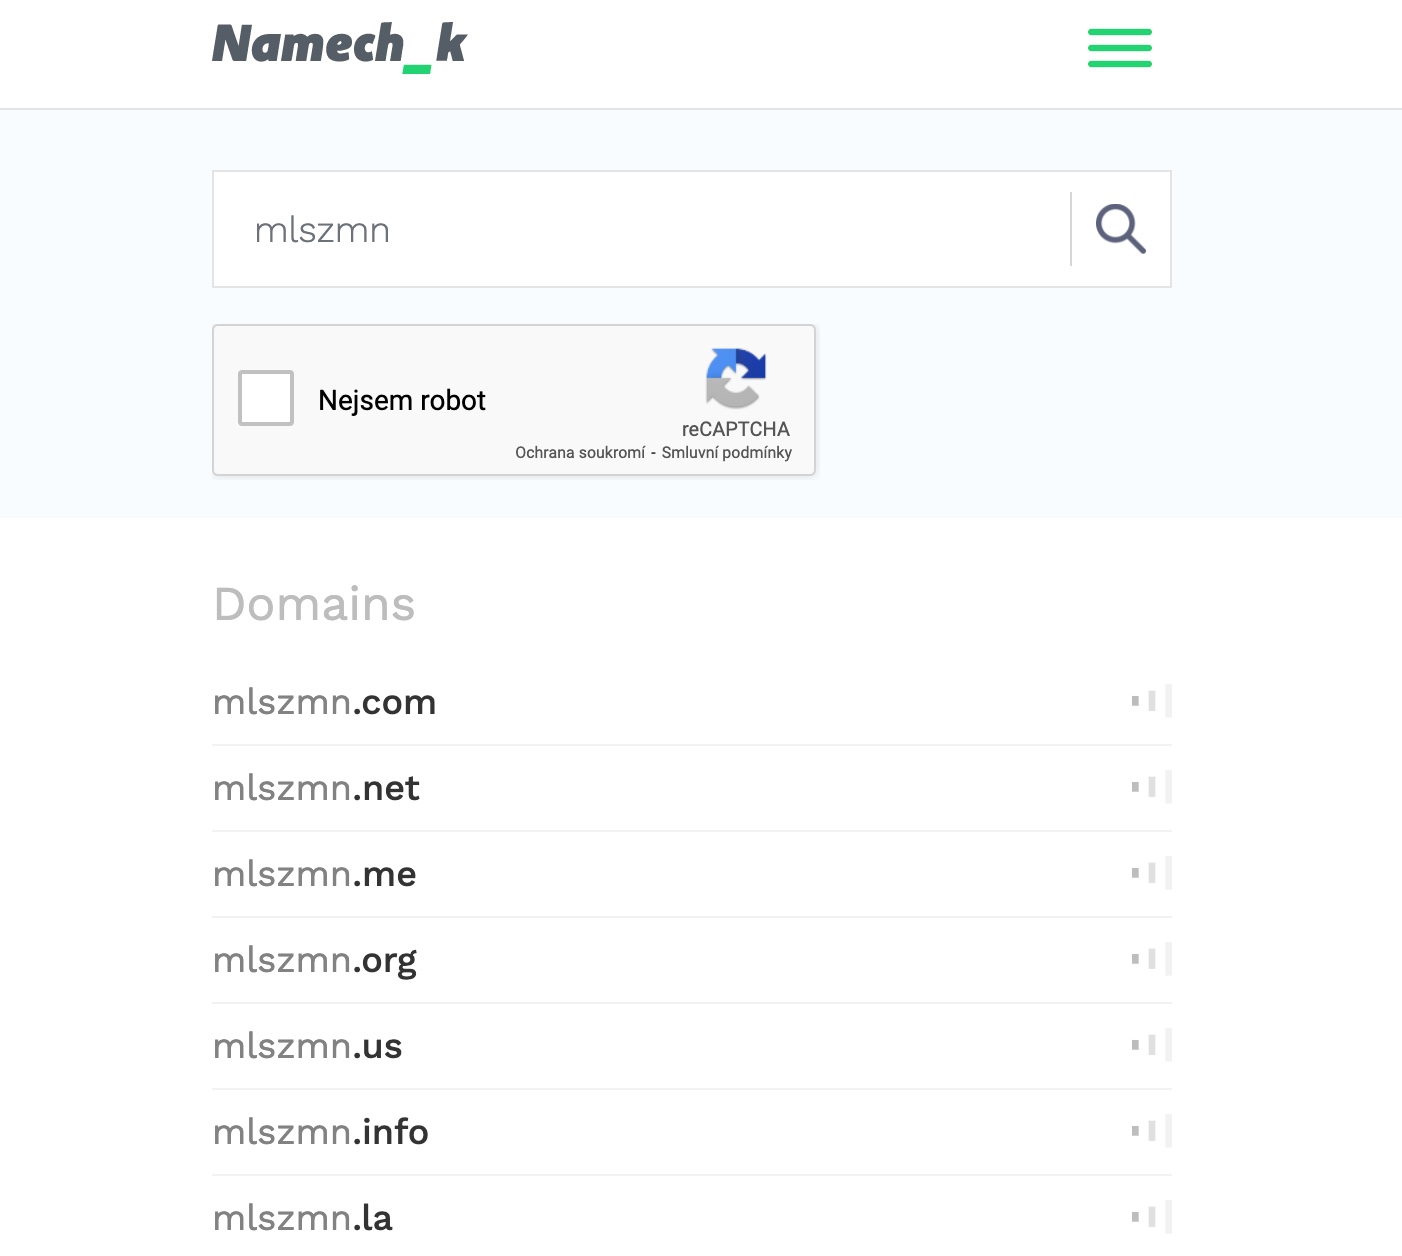Click the username search input field
Screen dimensions: 1402x1256
[x=640, y=230]
